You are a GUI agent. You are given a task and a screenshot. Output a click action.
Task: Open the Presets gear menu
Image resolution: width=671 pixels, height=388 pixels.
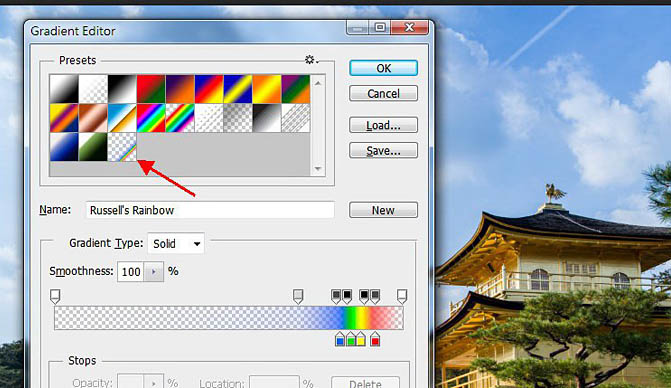tap(312, 60)
